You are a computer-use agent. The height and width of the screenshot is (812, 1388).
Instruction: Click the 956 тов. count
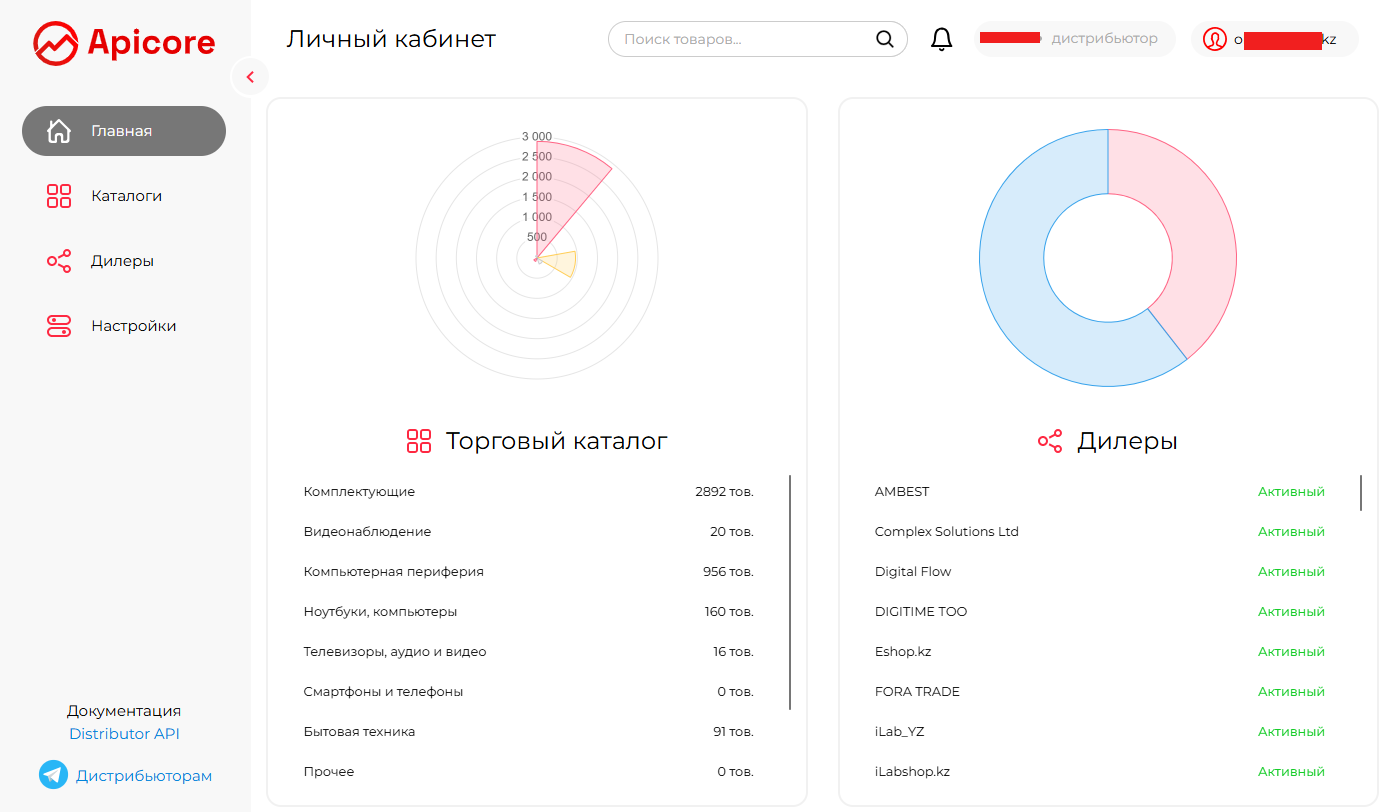click(728, 572)
